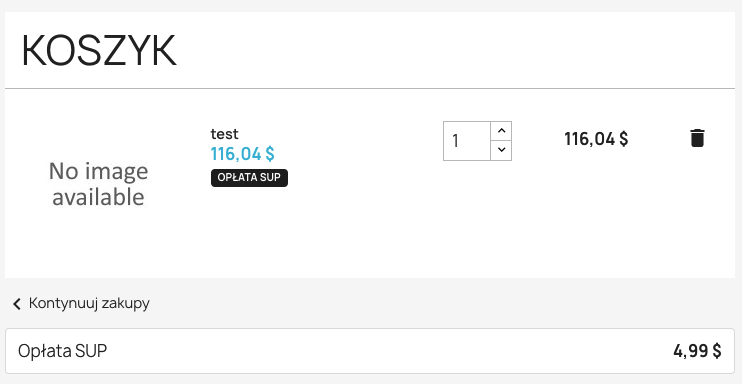
Task: Follow the Kontynuuj zakupy link text
Action: click(89, 303)
